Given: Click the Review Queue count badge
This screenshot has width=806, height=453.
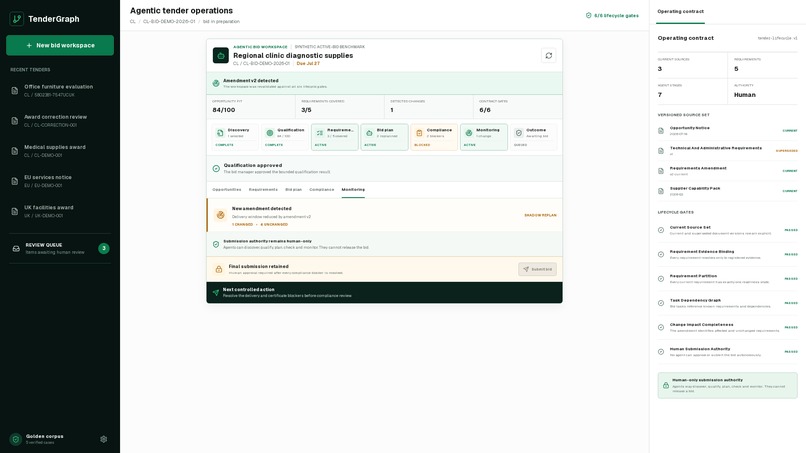Looking at the screenshot, I should 104,248.
